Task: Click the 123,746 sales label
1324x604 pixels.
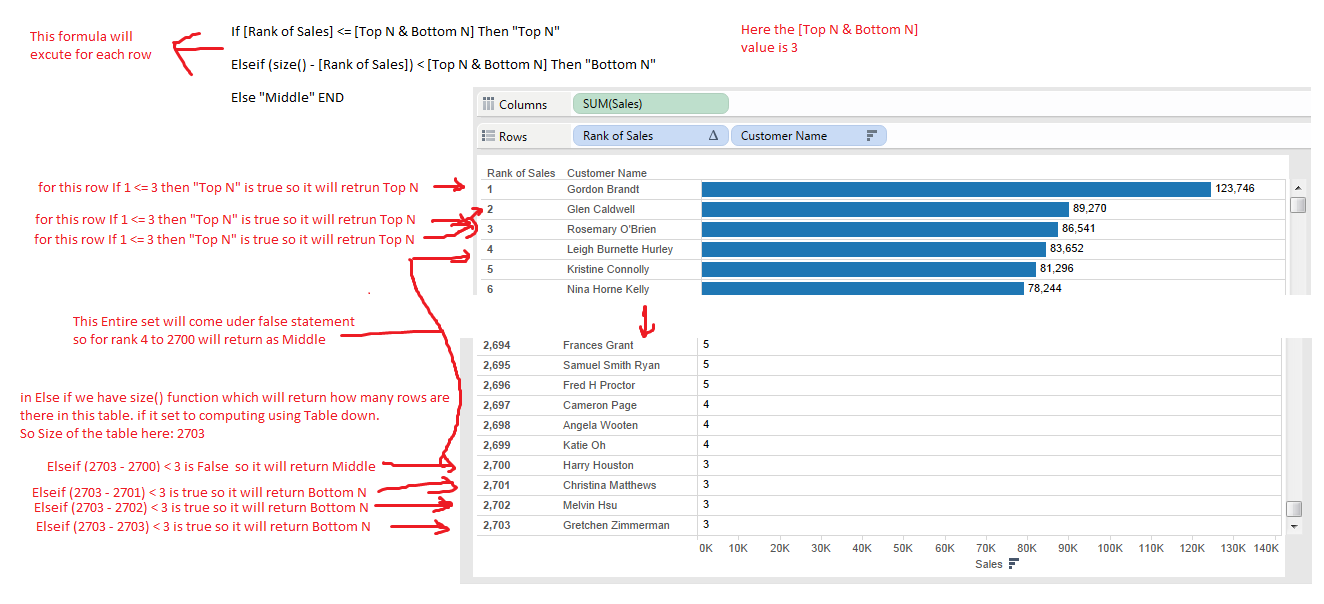Action: [x=1235, y=188]
